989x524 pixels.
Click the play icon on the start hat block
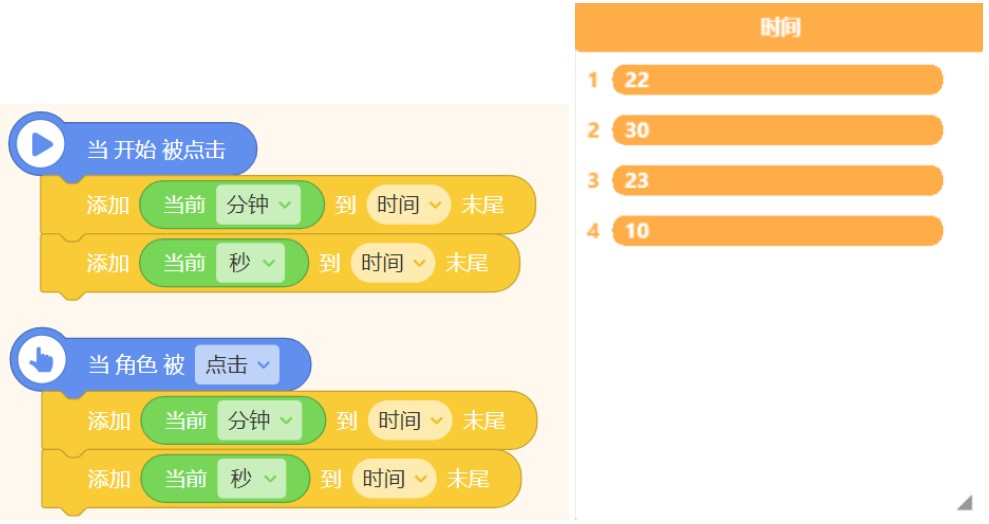point(41,145)
